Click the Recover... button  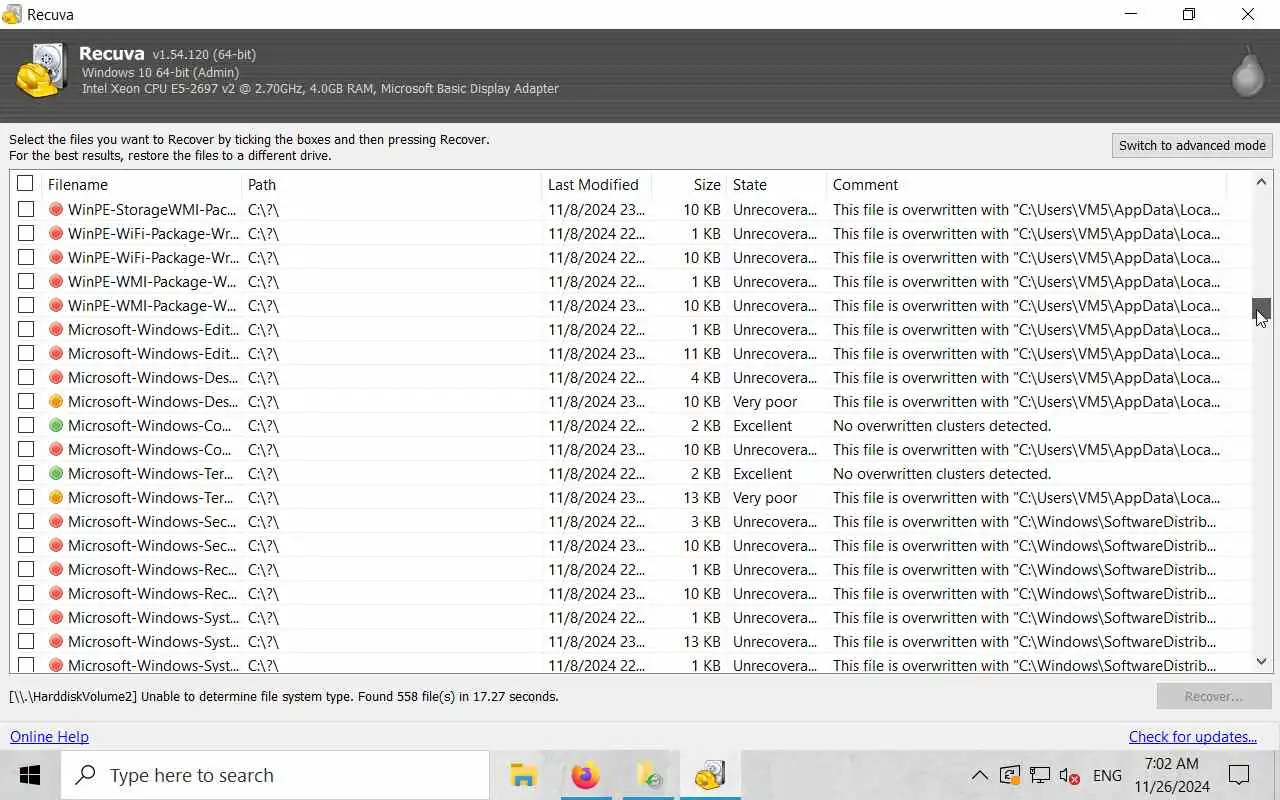(x=1214, y=696)
